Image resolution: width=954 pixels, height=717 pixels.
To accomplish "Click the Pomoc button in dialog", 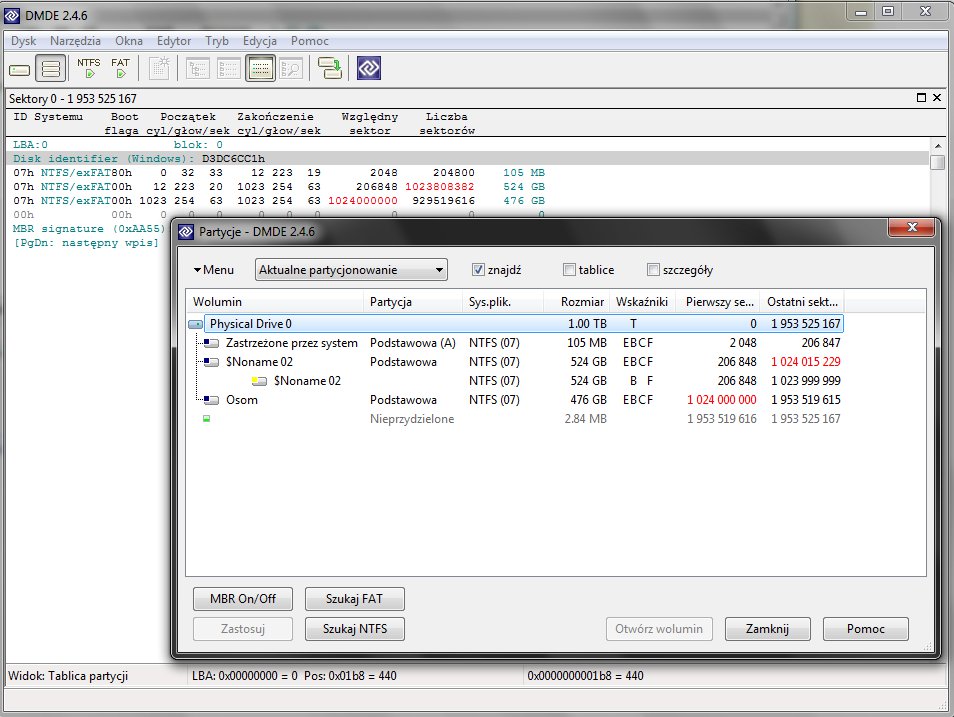I will [866, 629].
